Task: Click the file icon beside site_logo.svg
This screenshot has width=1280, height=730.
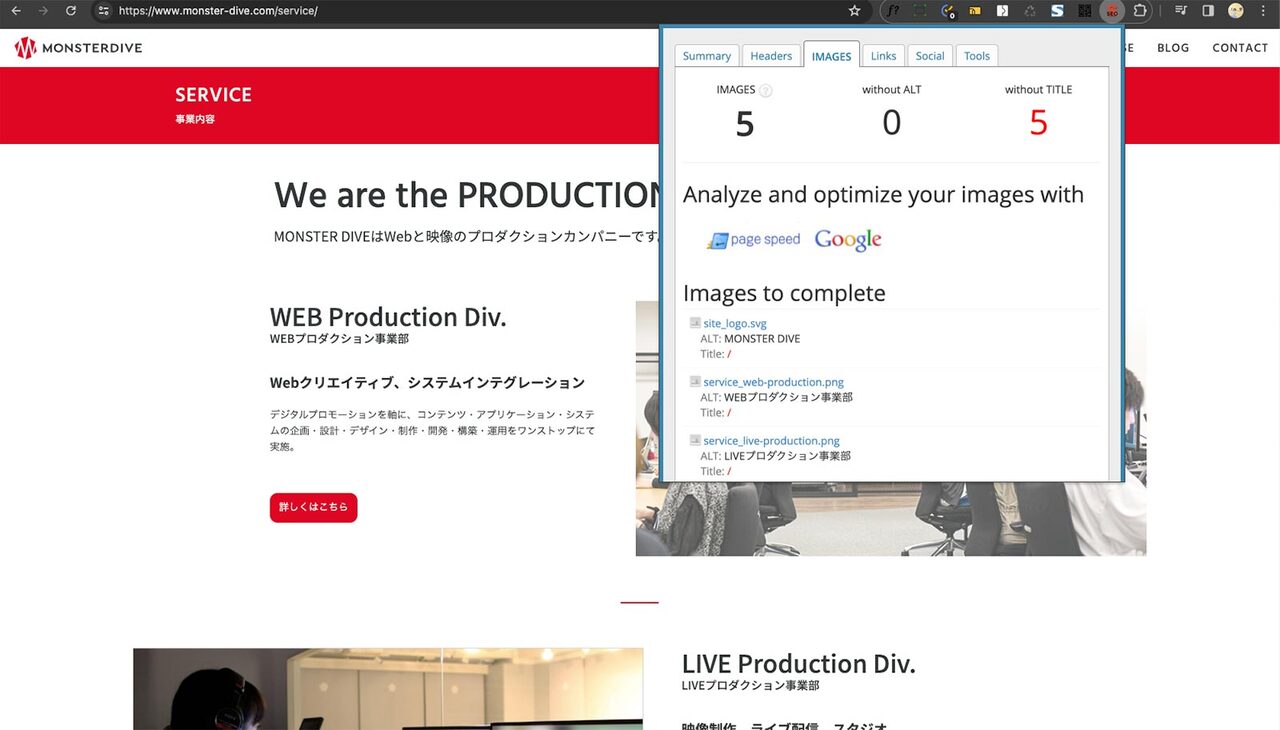Action: (695, 323)
